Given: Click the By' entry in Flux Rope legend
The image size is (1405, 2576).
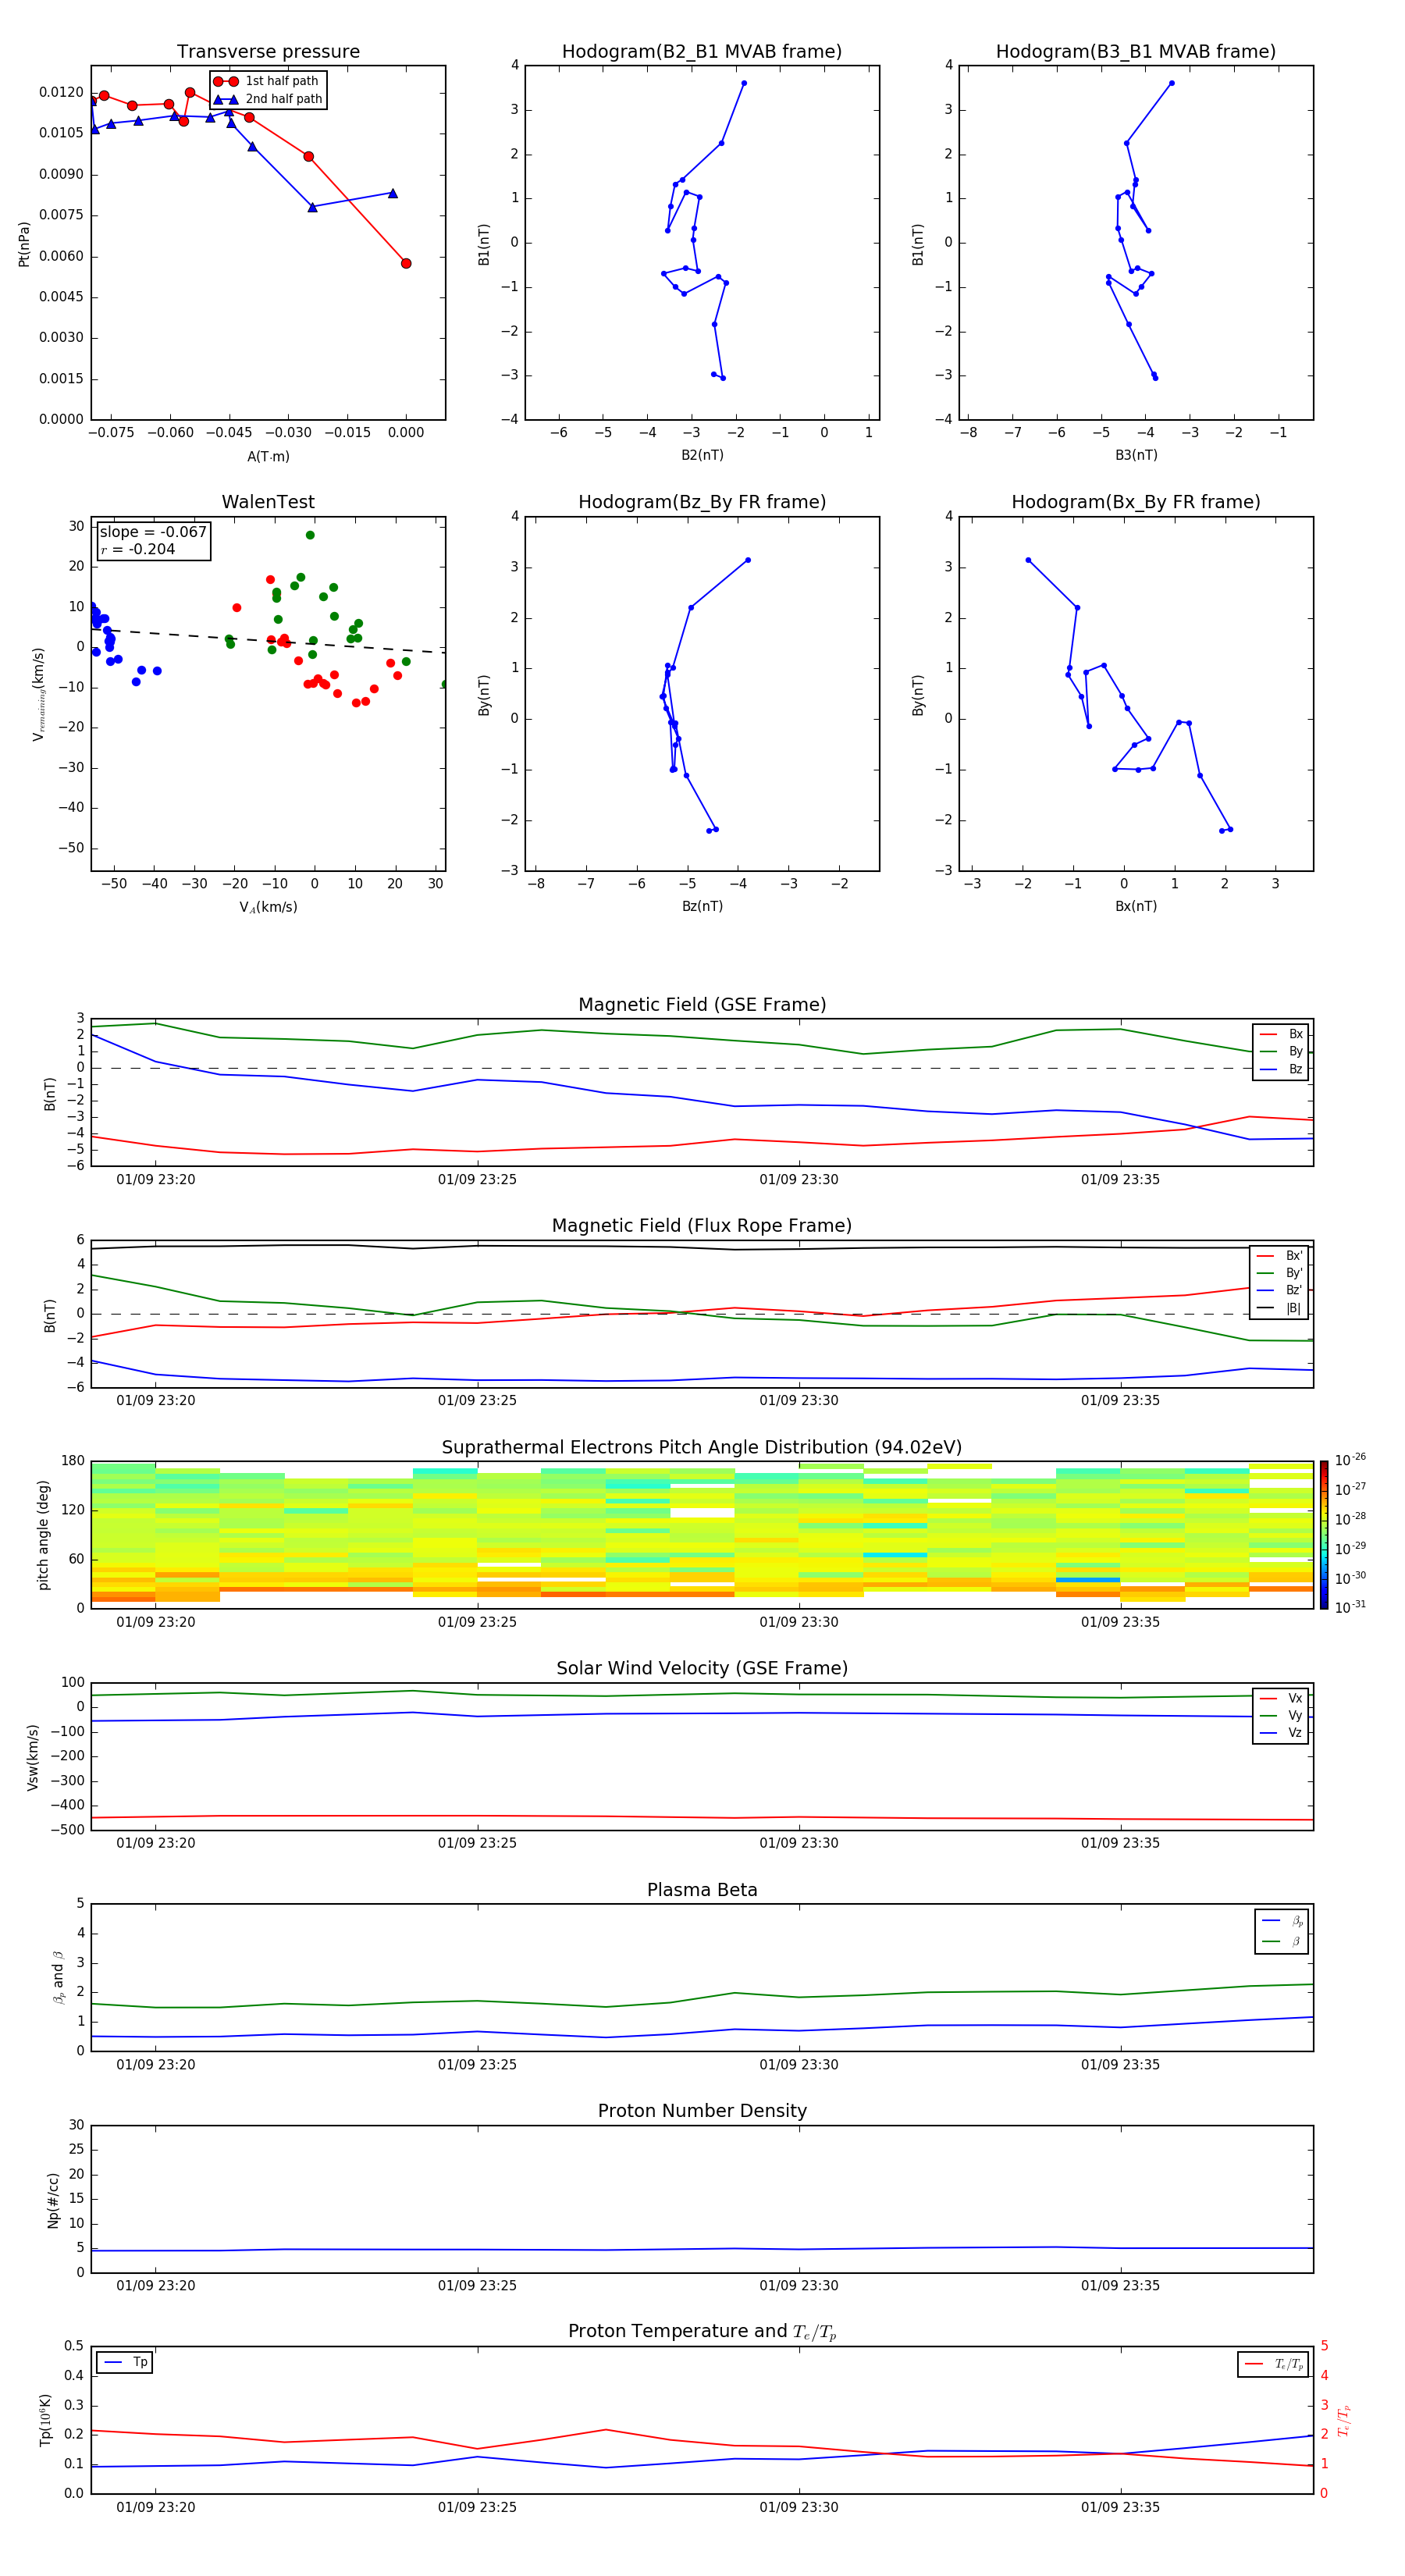Looking at the screenshot, I should tap(1279, 1273).
